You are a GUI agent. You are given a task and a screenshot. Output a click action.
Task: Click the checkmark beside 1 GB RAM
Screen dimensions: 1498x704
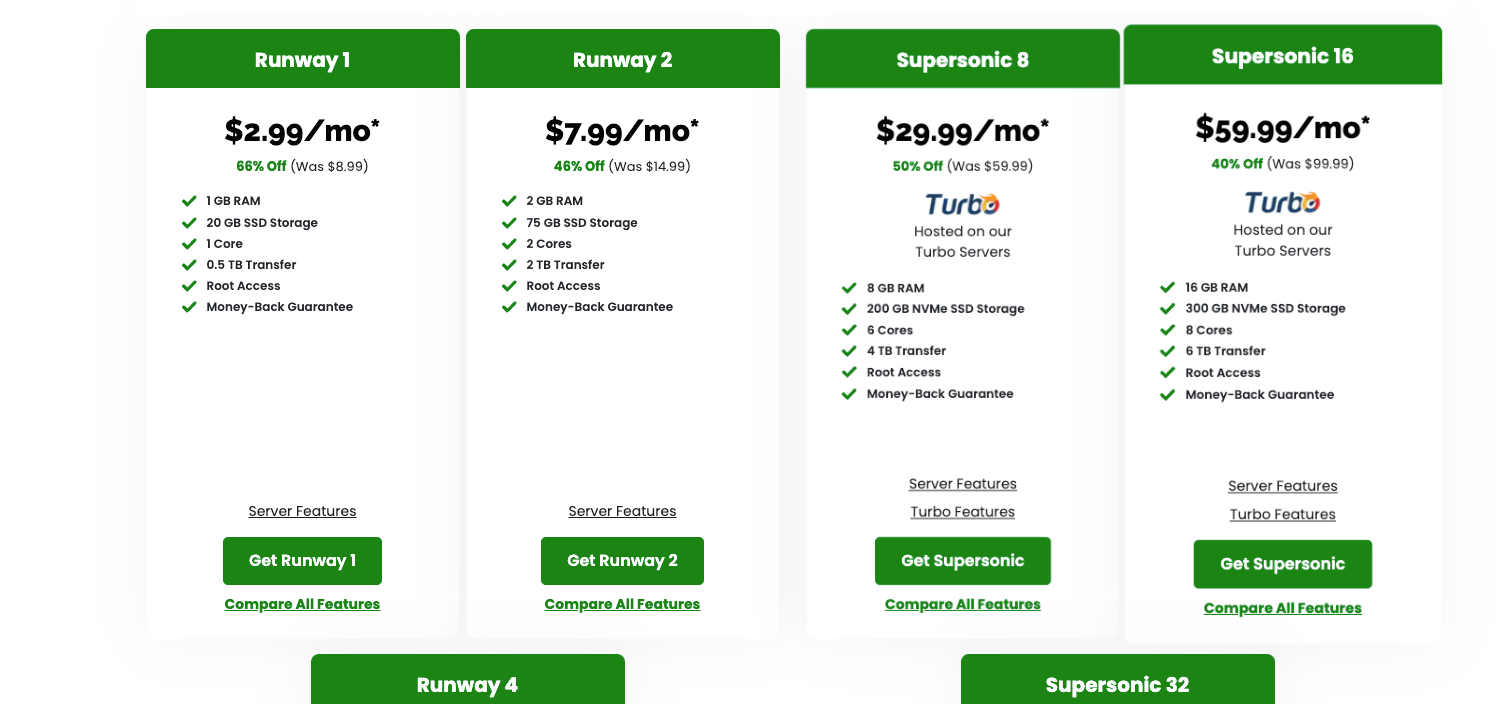[x=189, y=200]
